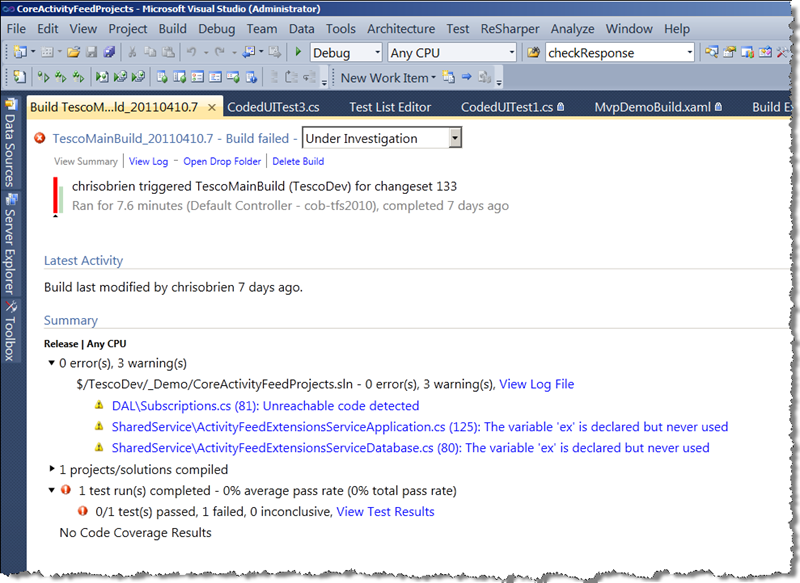Image resolution: width=800 pixels, height=583 pixels.
Task: Open the Architecture menu
Action: [x=401, y=29]
